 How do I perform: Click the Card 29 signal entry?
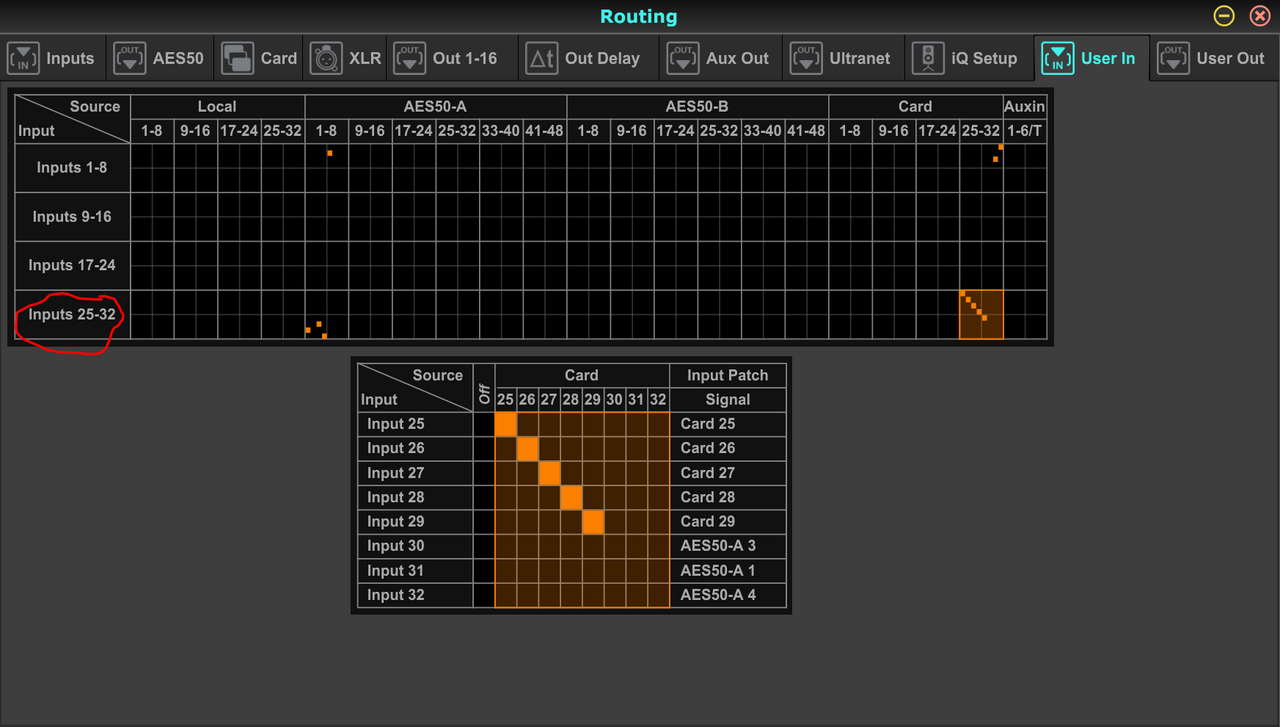[728, 521]
